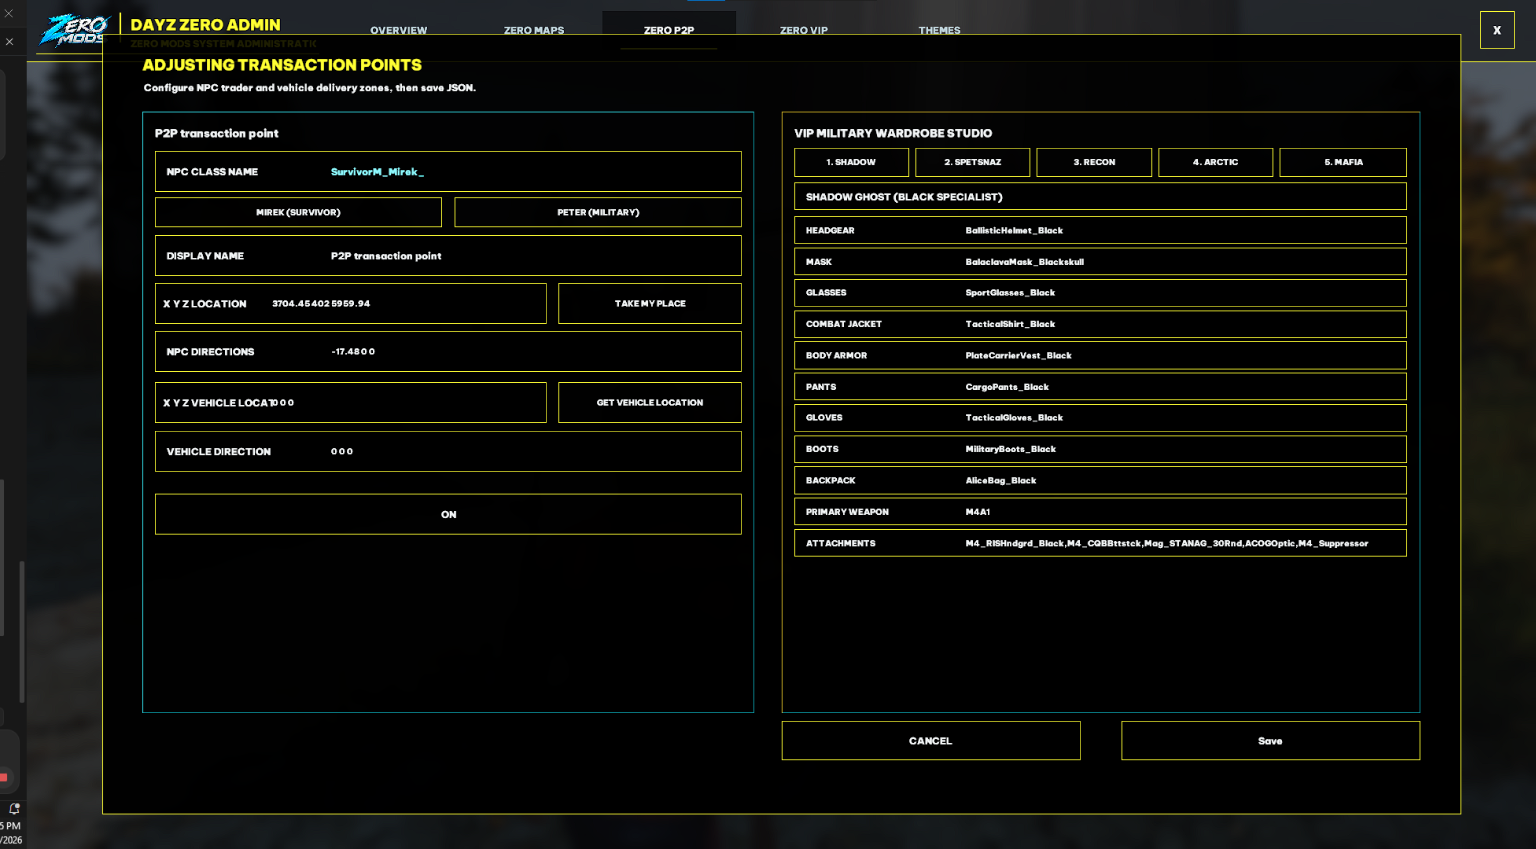Click the X Y Z Vehicle Location field

click(351, 402)
